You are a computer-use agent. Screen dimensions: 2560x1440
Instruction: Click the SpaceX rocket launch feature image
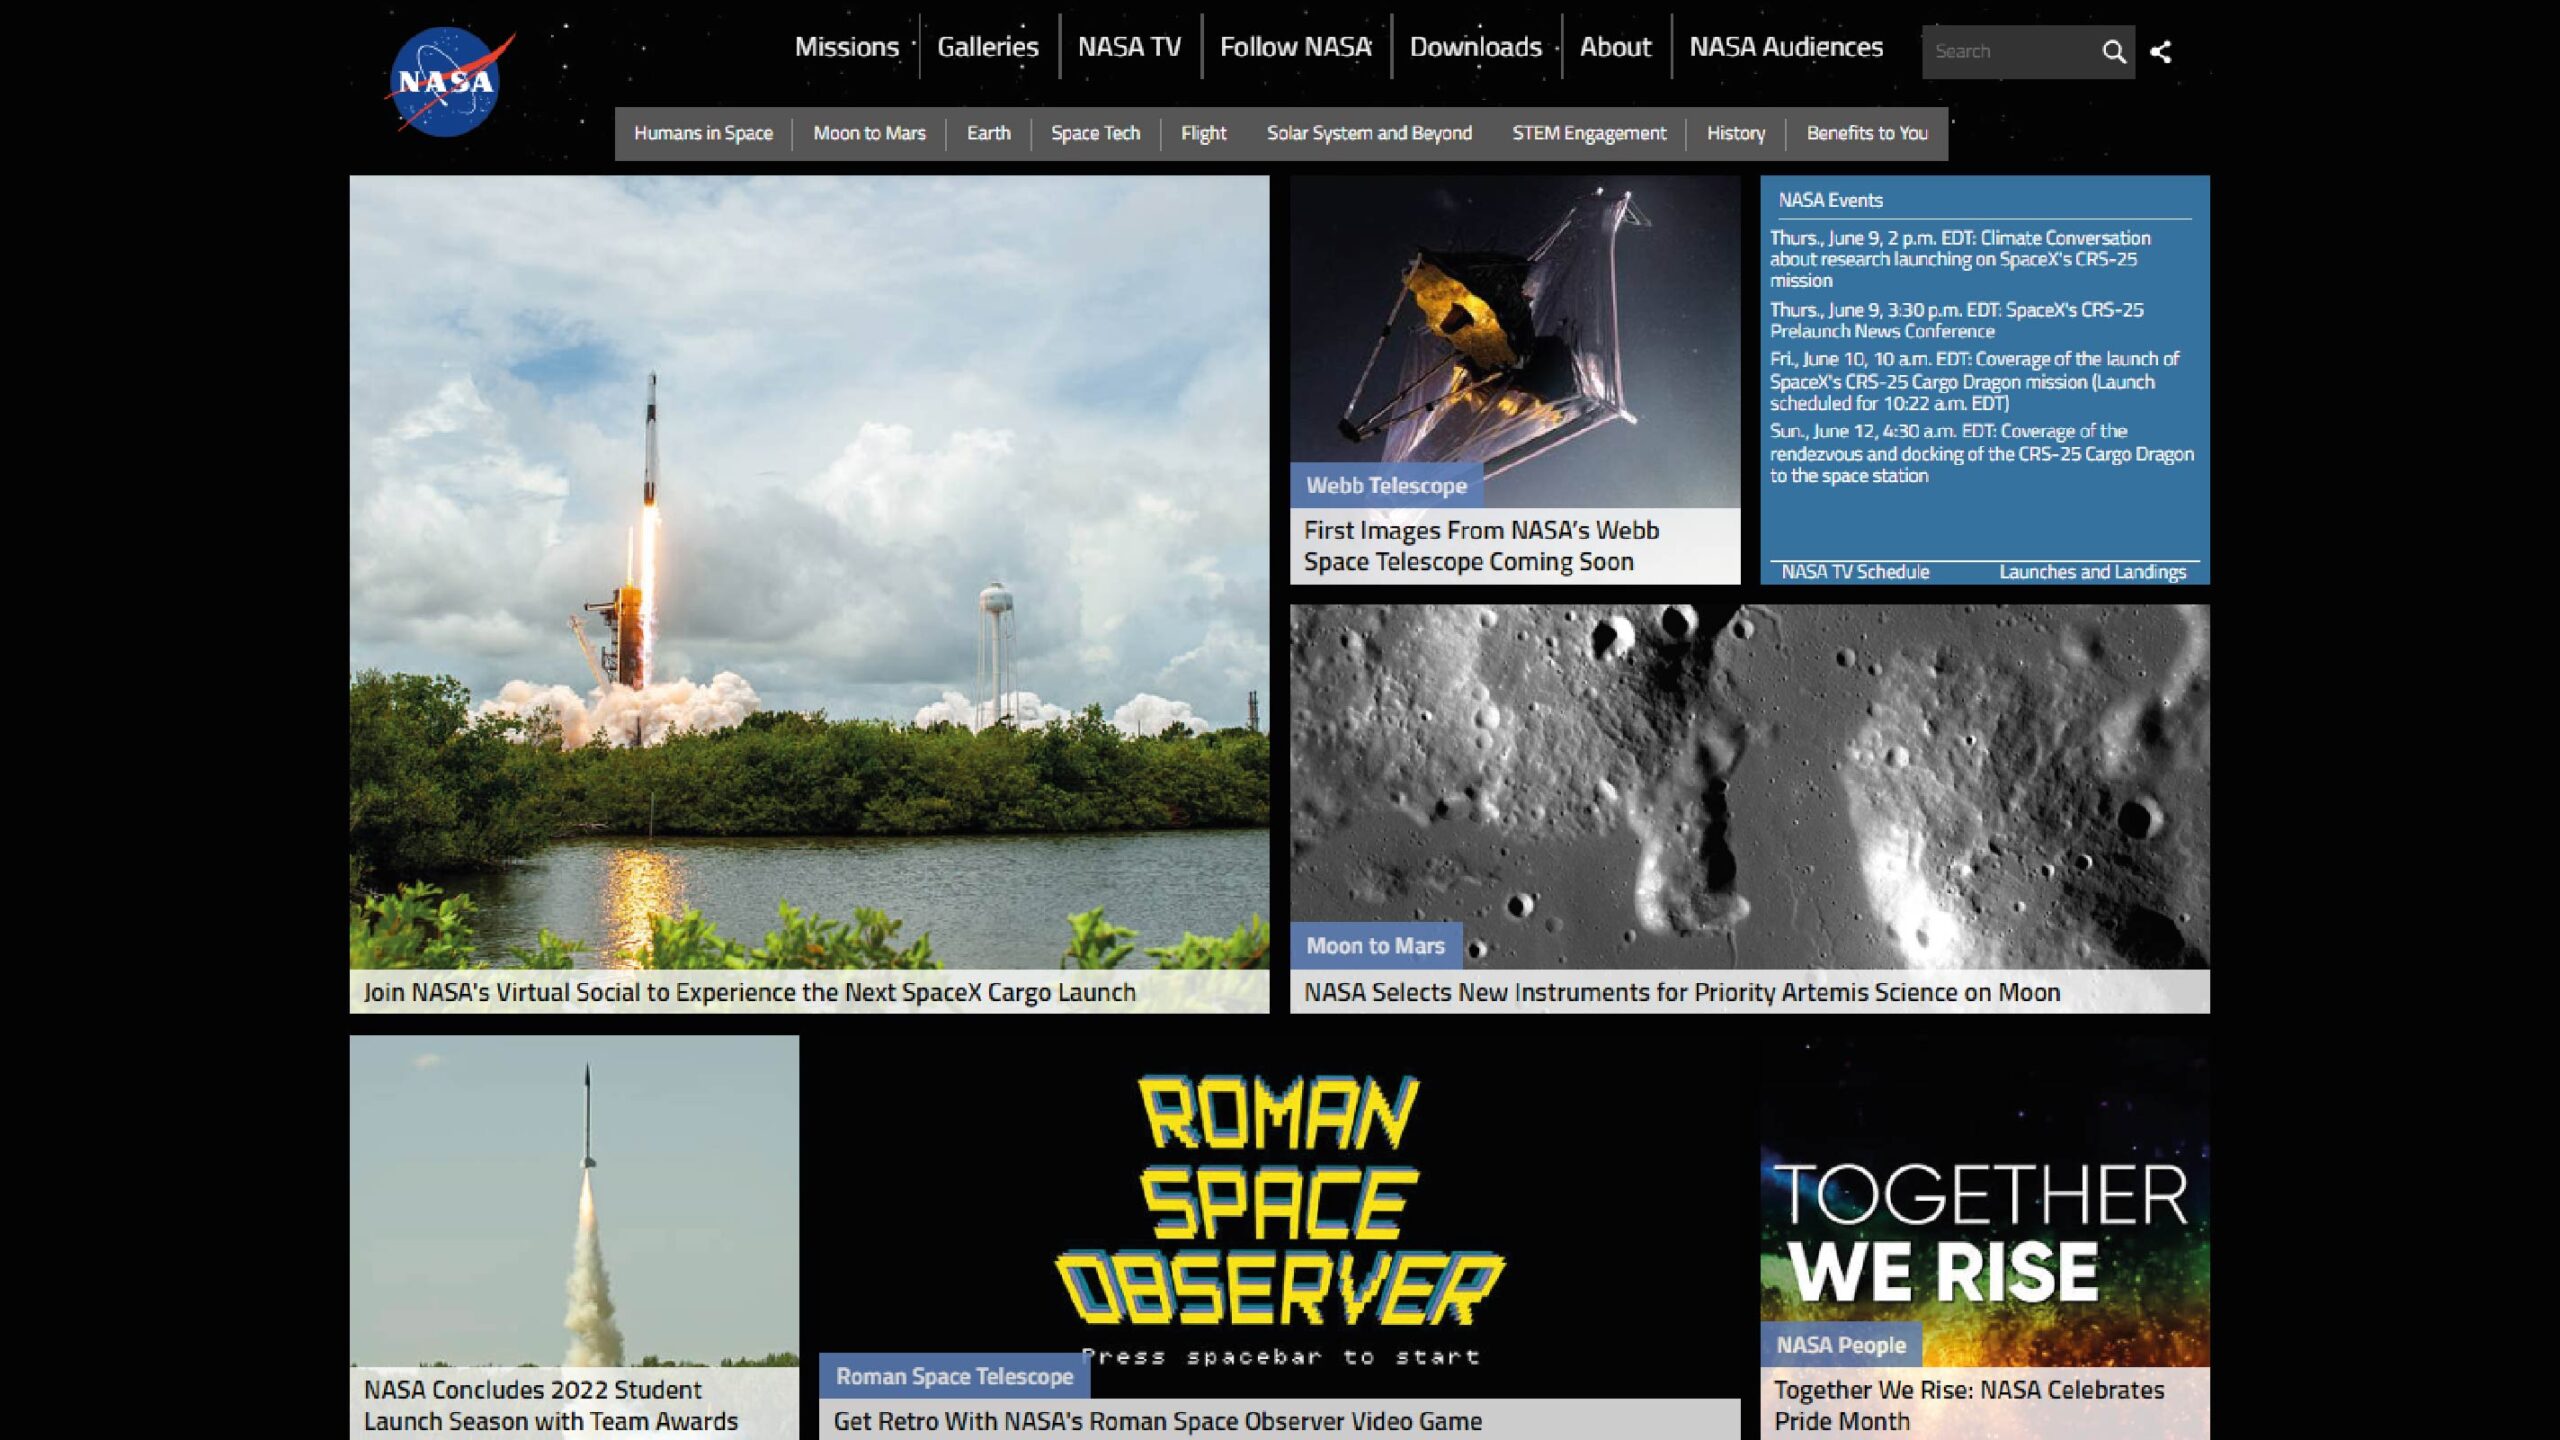pyautogui.click(x=808, y=570)
